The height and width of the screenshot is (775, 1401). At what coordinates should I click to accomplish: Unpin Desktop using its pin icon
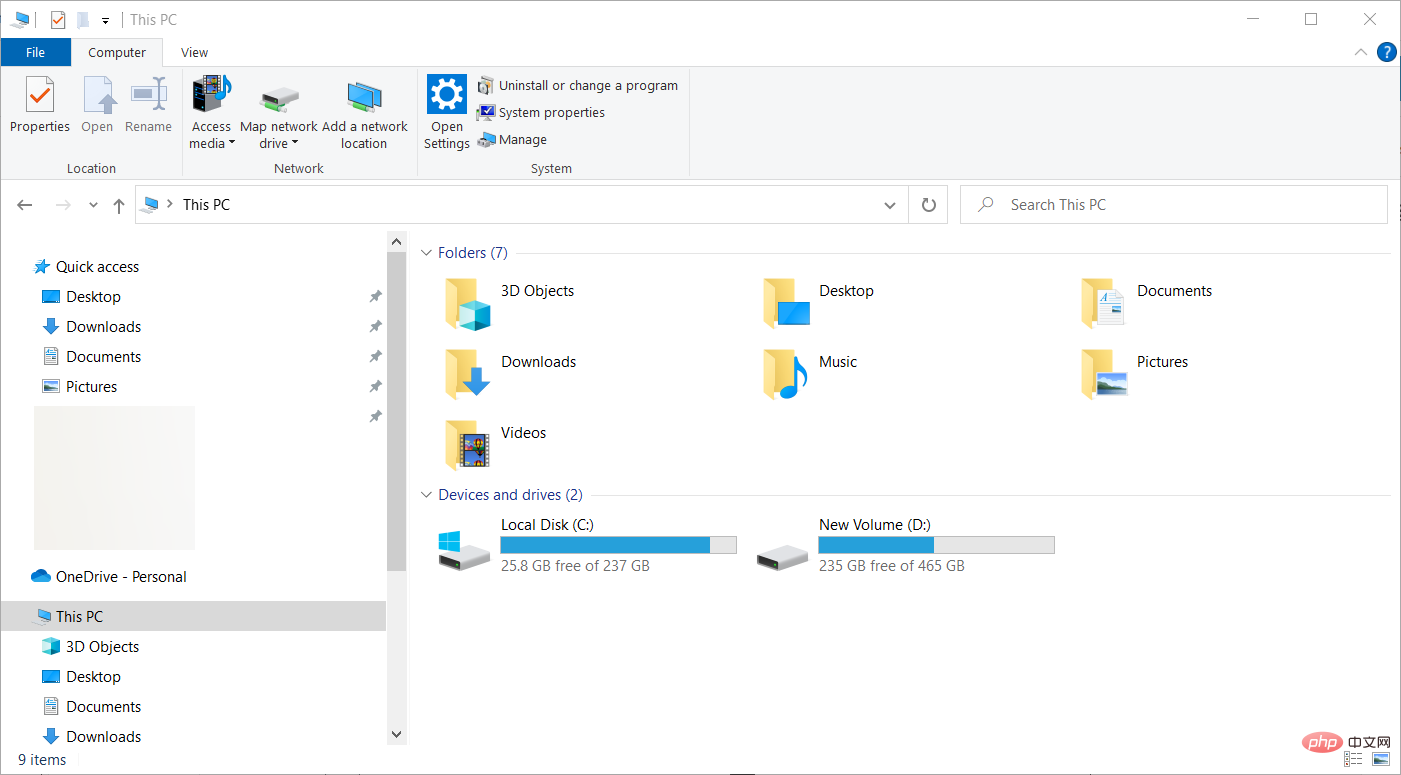(375, 297)
